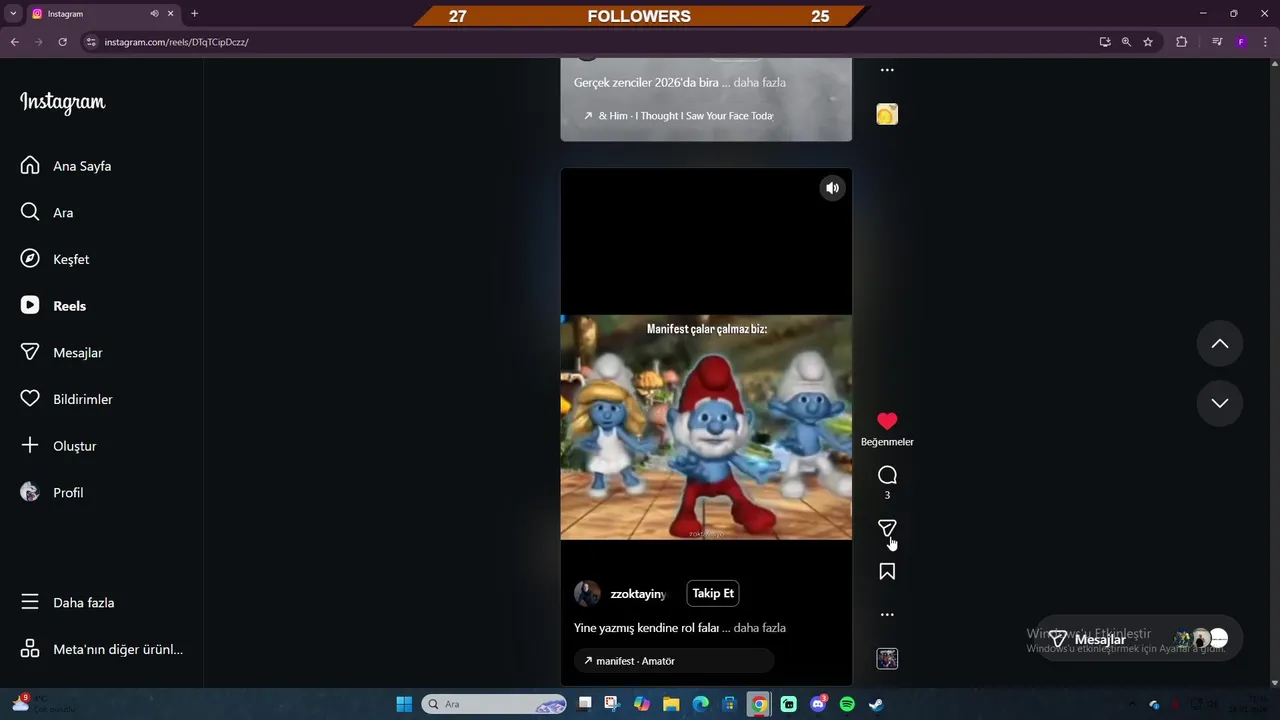Screen dimensions: 1280x720
Task: Open Windows Start menu
Action: pyautogui.click(x=404, y=704)
